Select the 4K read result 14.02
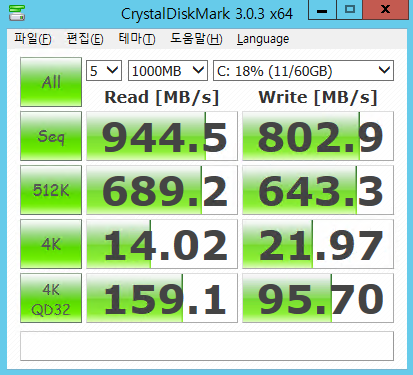The width and height of the screenshot is (413, 375). [162, 244]
